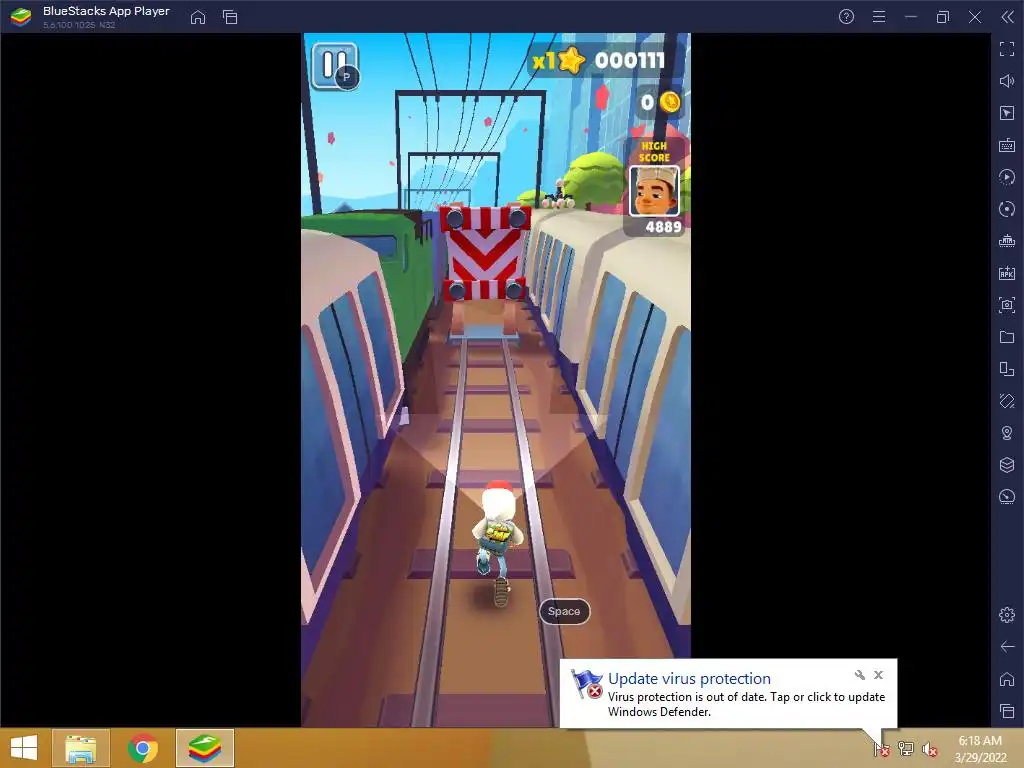Click the score multiplier star
Image resolution: width=1024 pixels, height=768 pixels.
click(571, 60)
